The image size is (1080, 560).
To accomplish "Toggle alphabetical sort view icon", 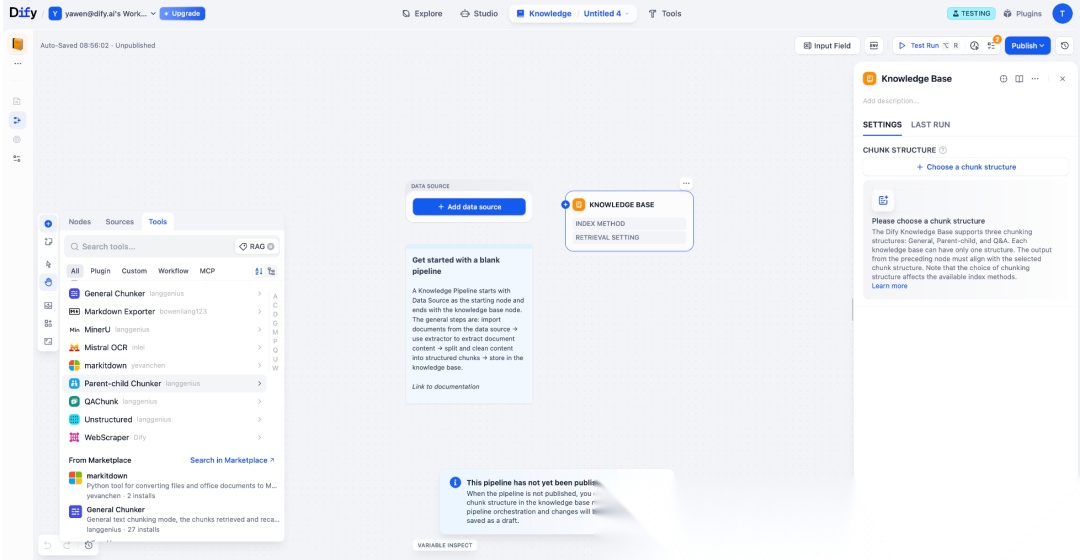I will click(259, 271).
